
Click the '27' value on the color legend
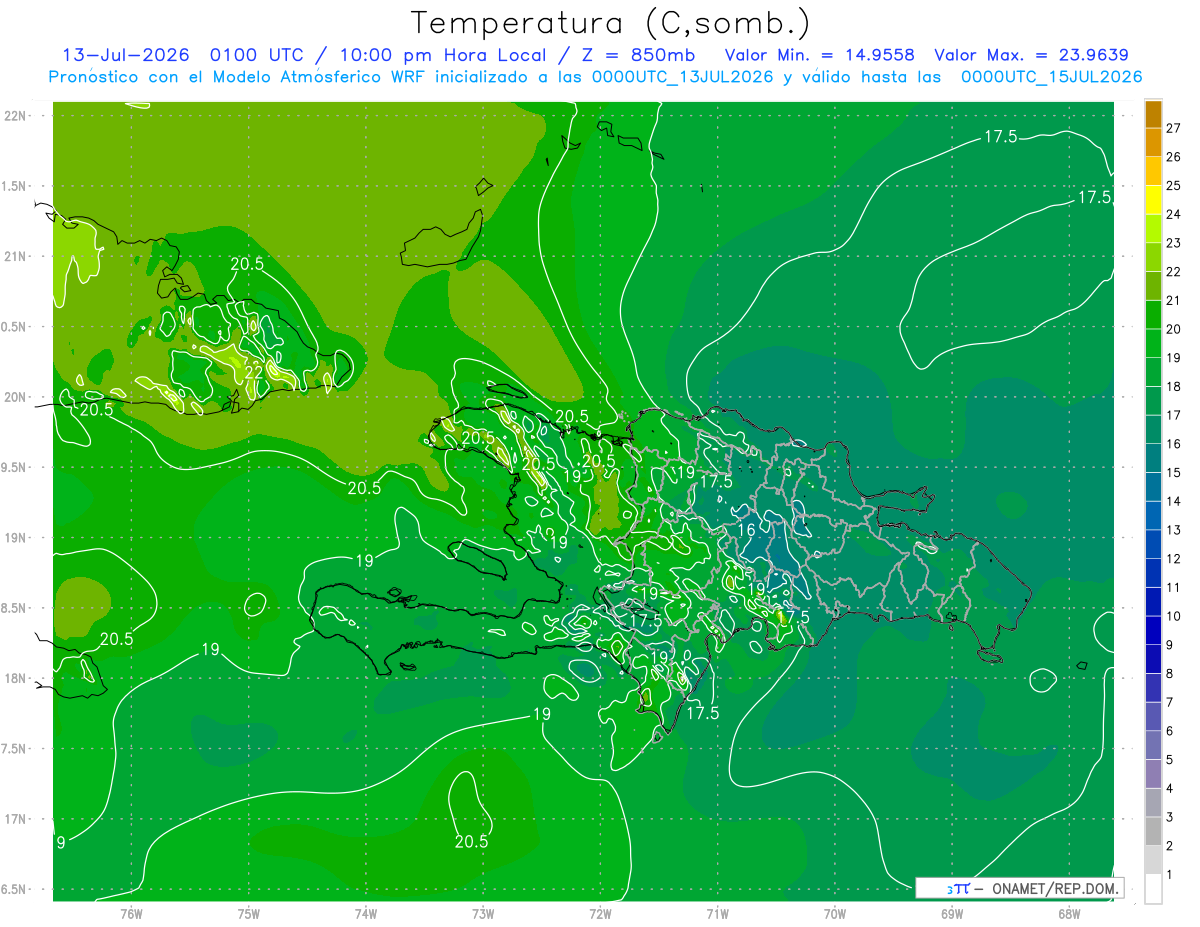click(1174, 128)
